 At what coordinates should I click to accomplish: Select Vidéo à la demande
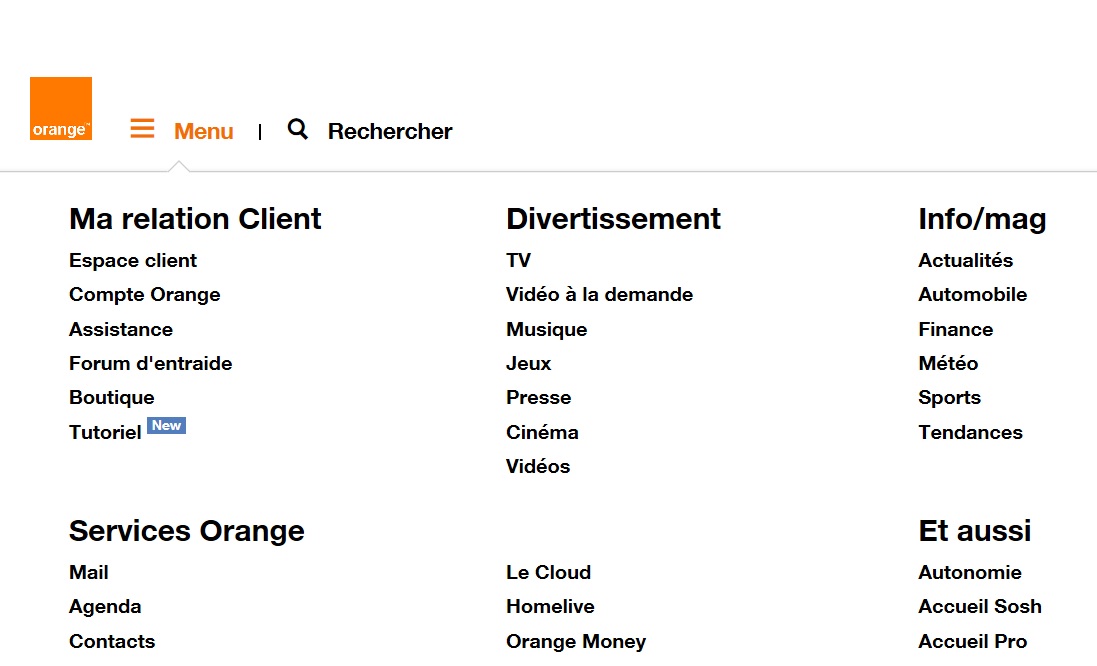[600, 295]
